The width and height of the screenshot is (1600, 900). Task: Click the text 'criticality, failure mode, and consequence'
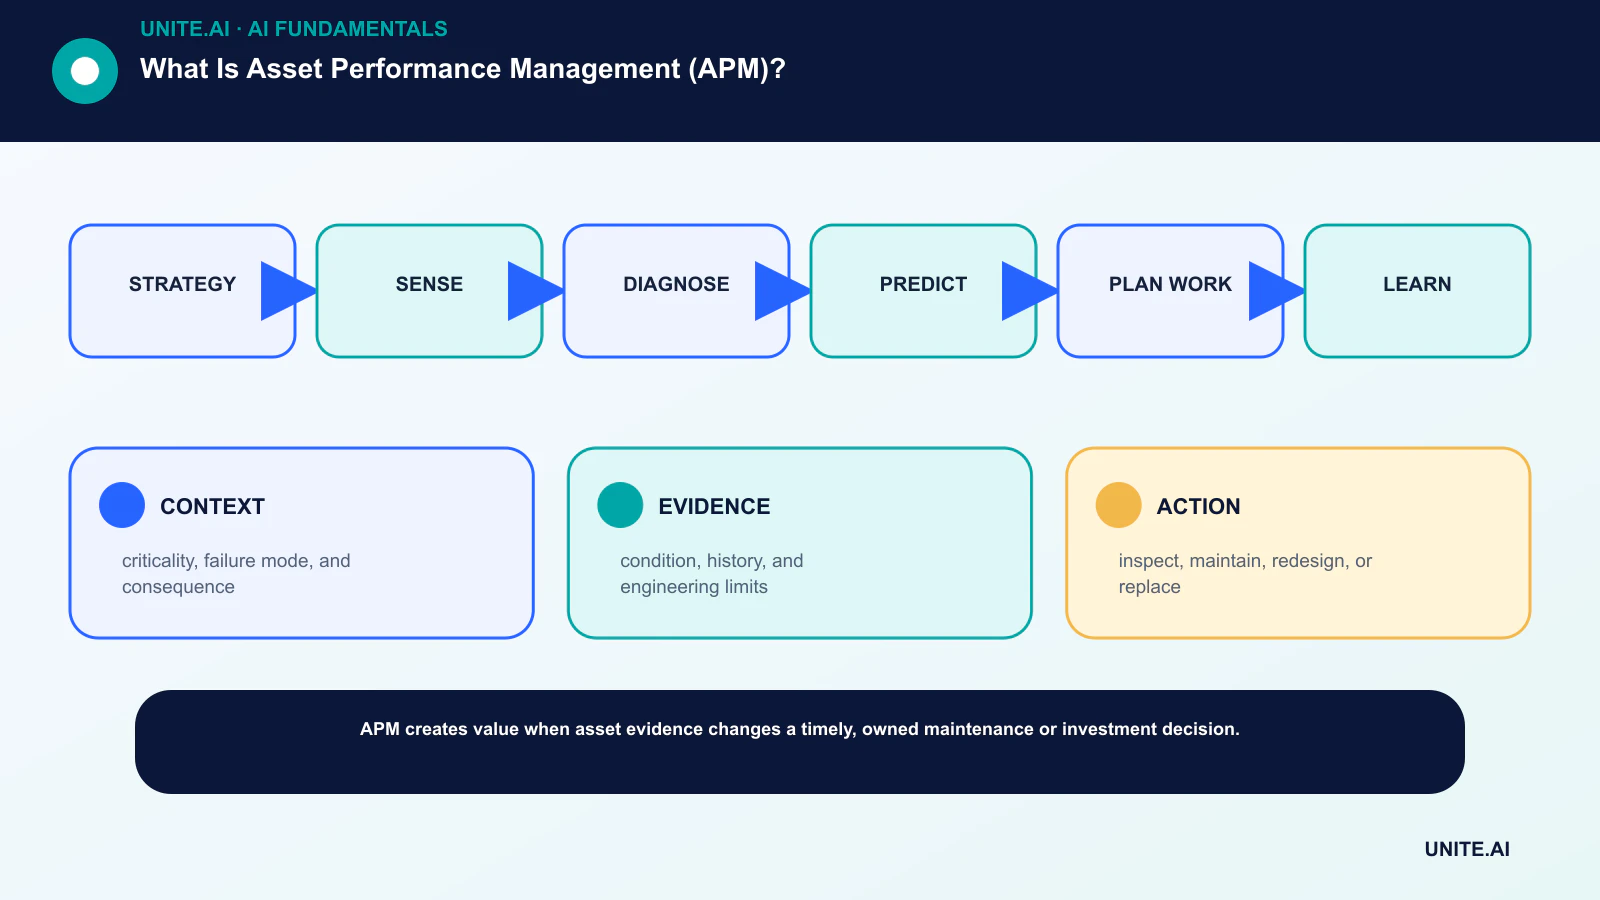pyautogui.click(x=236, y=574)
